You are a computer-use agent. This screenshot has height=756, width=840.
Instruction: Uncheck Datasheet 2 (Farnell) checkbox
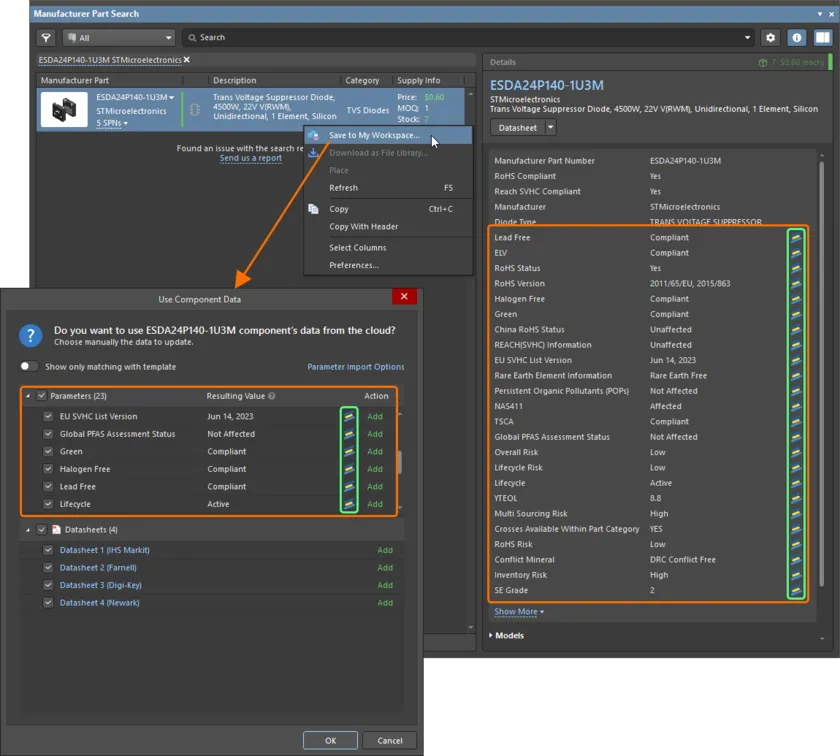click(48, 567)
